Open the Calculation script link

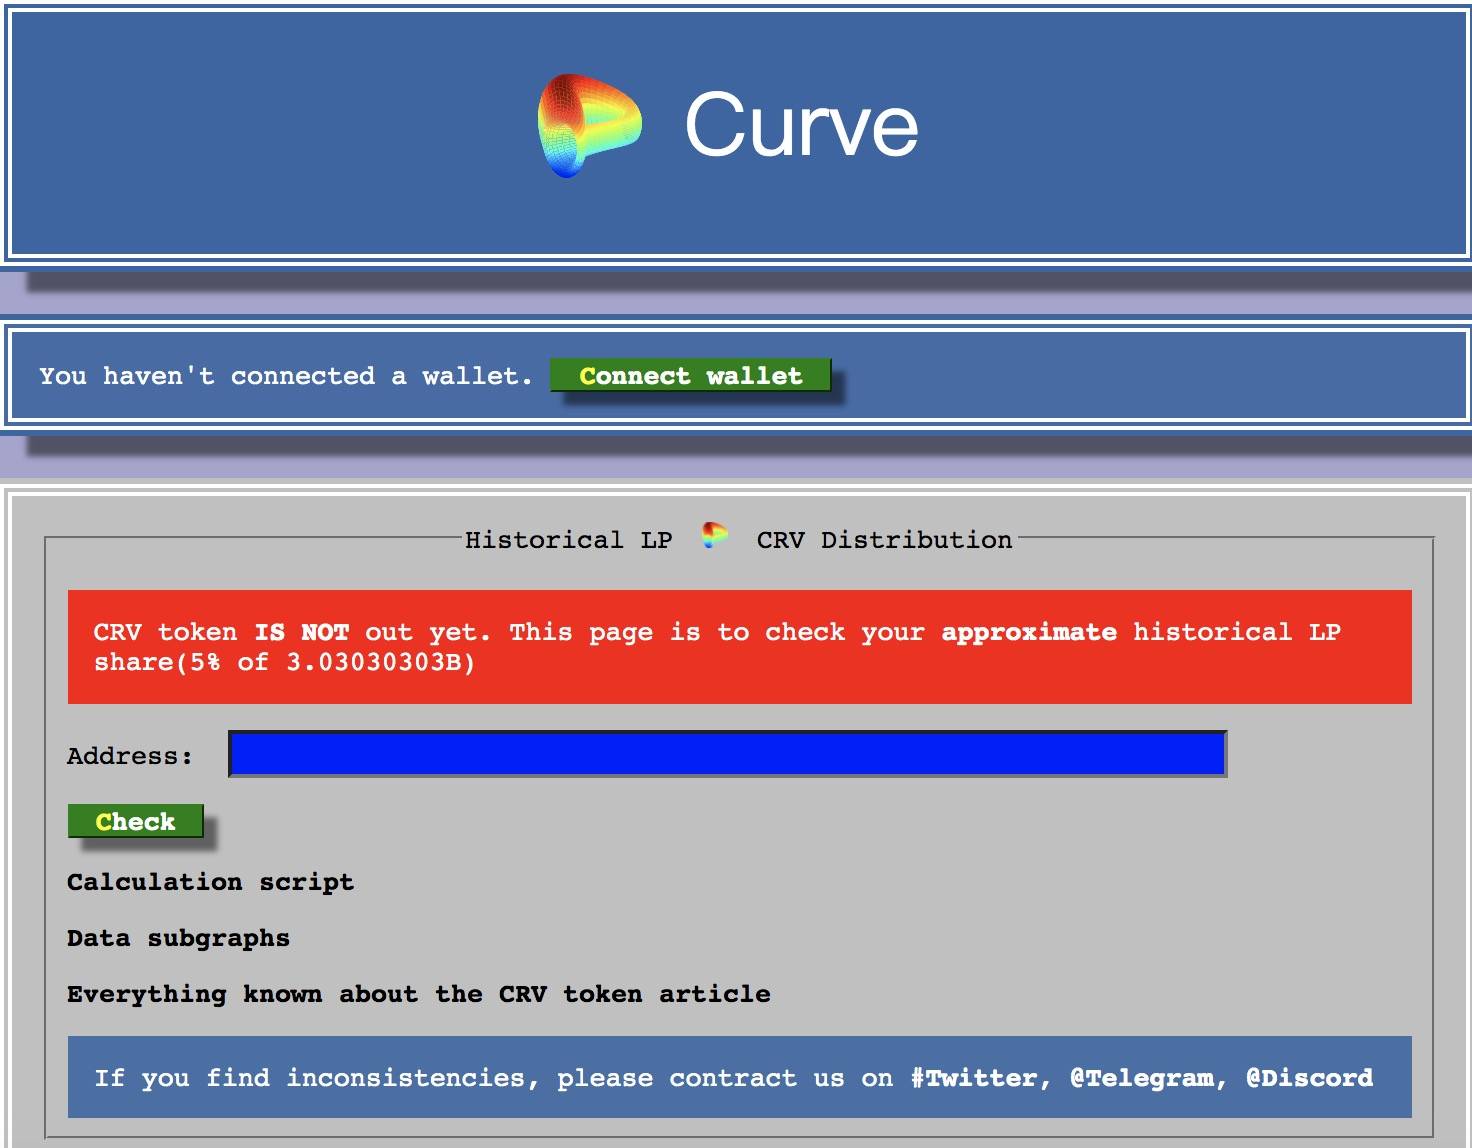210,882
